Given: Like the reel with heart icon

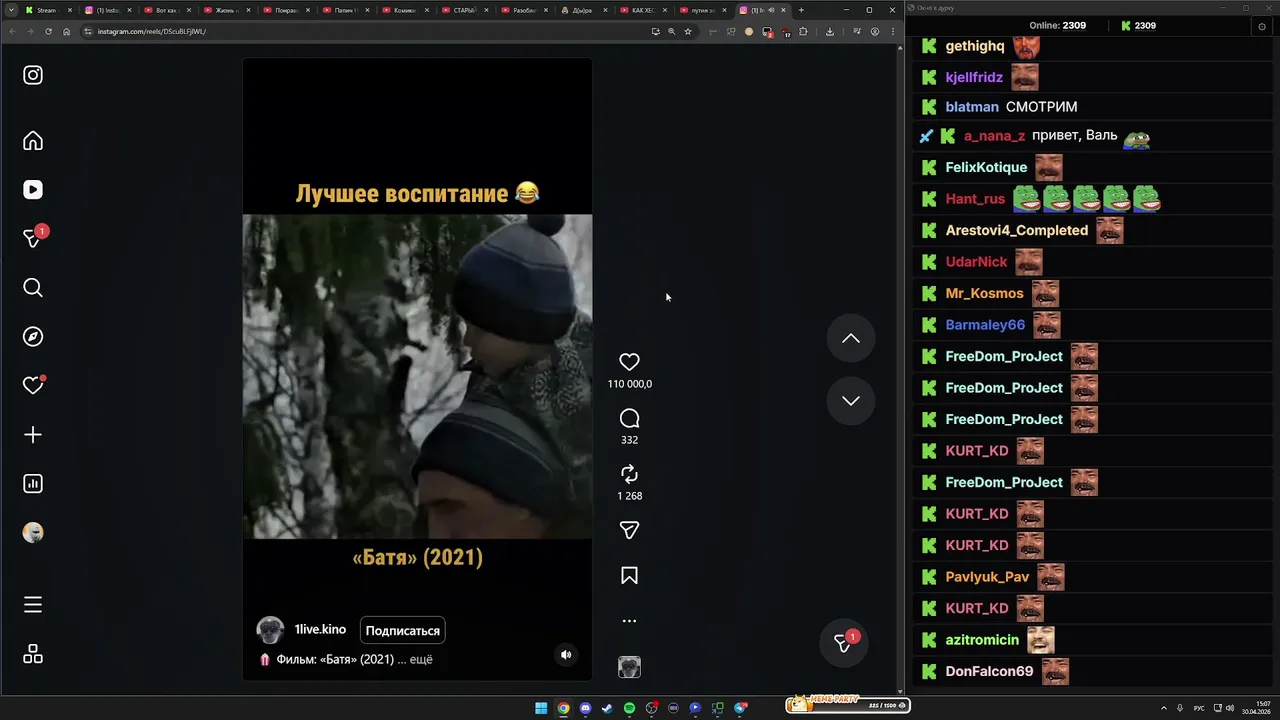Looking at the screenshot, I should [629, 362].
